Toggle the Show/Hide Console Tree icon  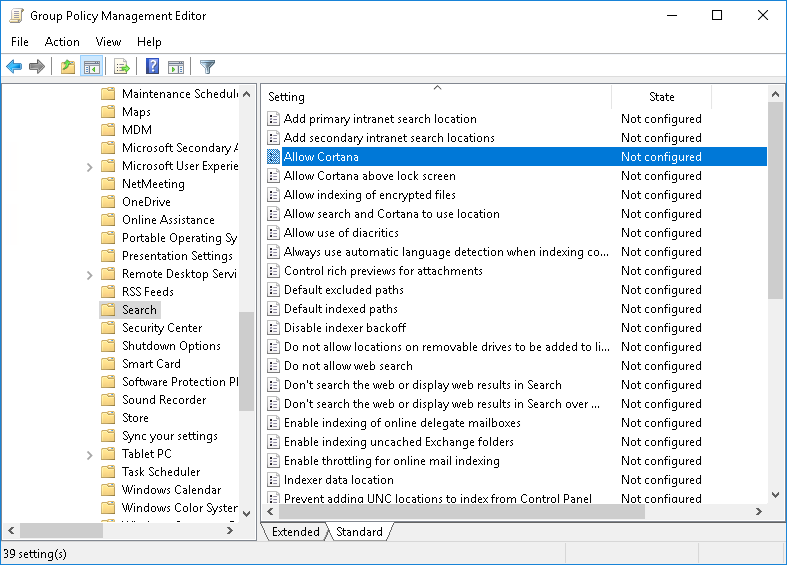91,67
